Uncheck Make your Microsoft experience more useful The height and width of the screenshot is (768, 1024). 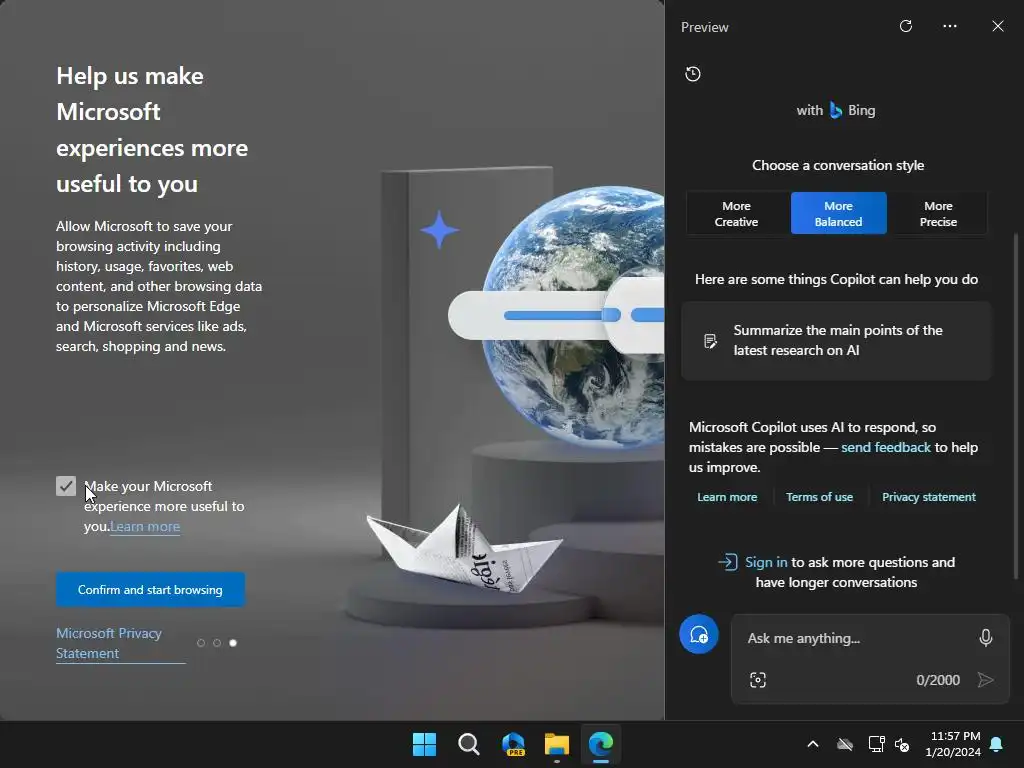pos(66,486)
